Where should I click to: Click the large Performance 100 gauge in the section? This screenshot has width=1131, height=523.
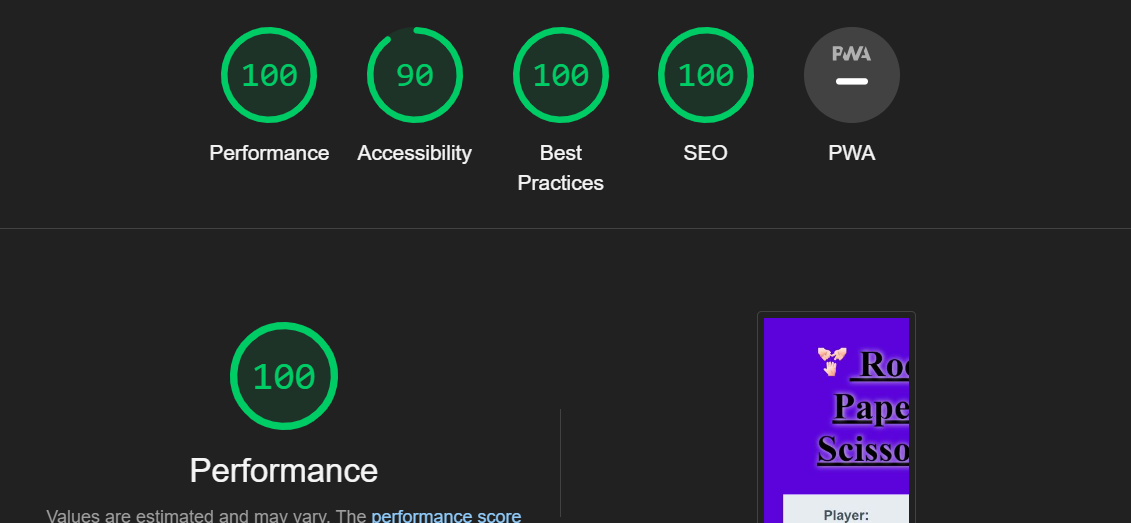(x=283, y=376)
